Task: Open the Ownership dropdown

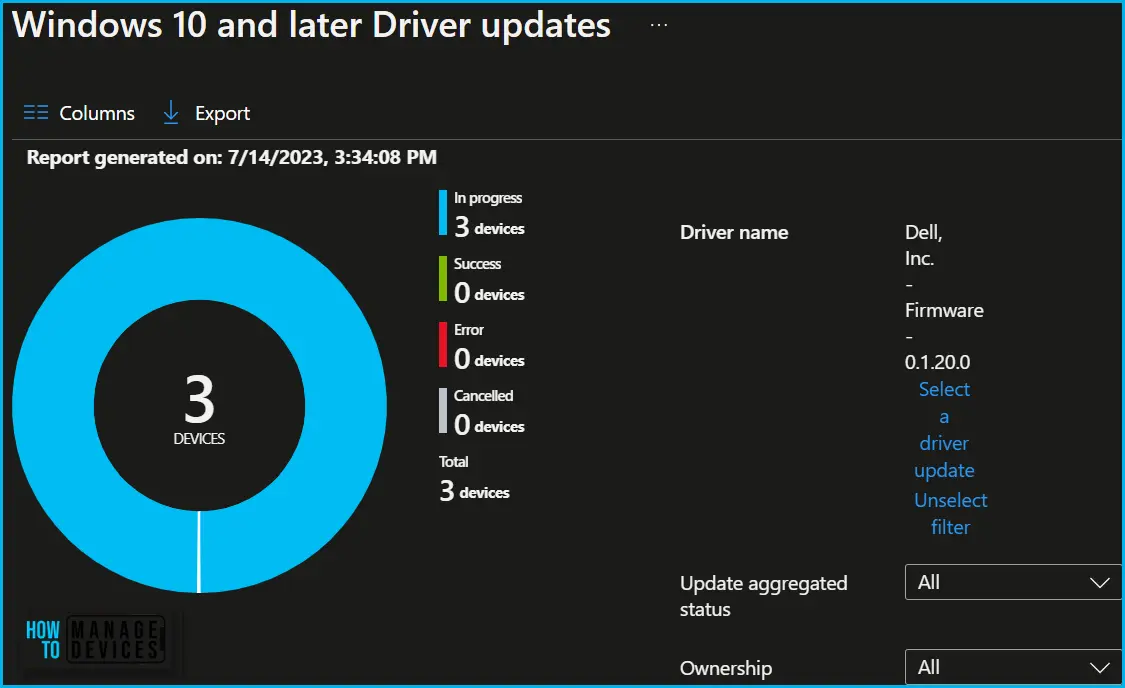Action: click(1013, 667)
